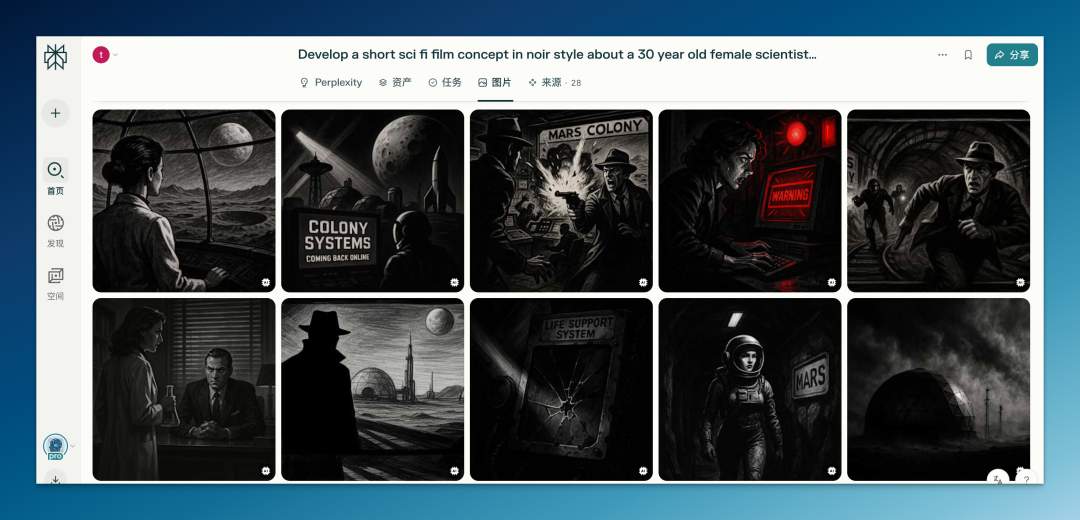The height and width of the screenshot is (520, 1080).
Task: Click the download icon in the sidebar
Action: 55,479
